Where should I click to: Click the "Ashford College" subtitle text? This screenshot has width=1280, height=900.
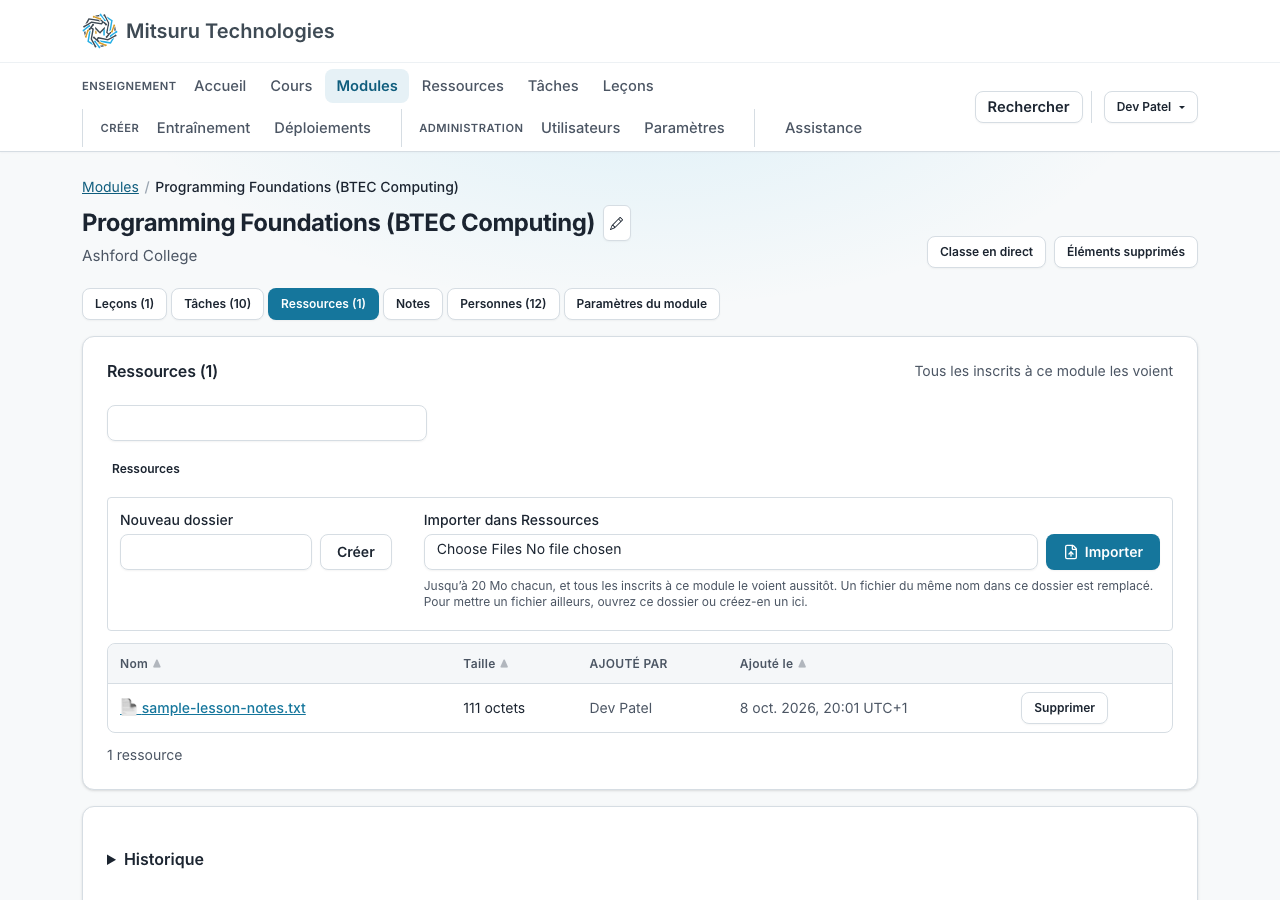click(140, 256)
